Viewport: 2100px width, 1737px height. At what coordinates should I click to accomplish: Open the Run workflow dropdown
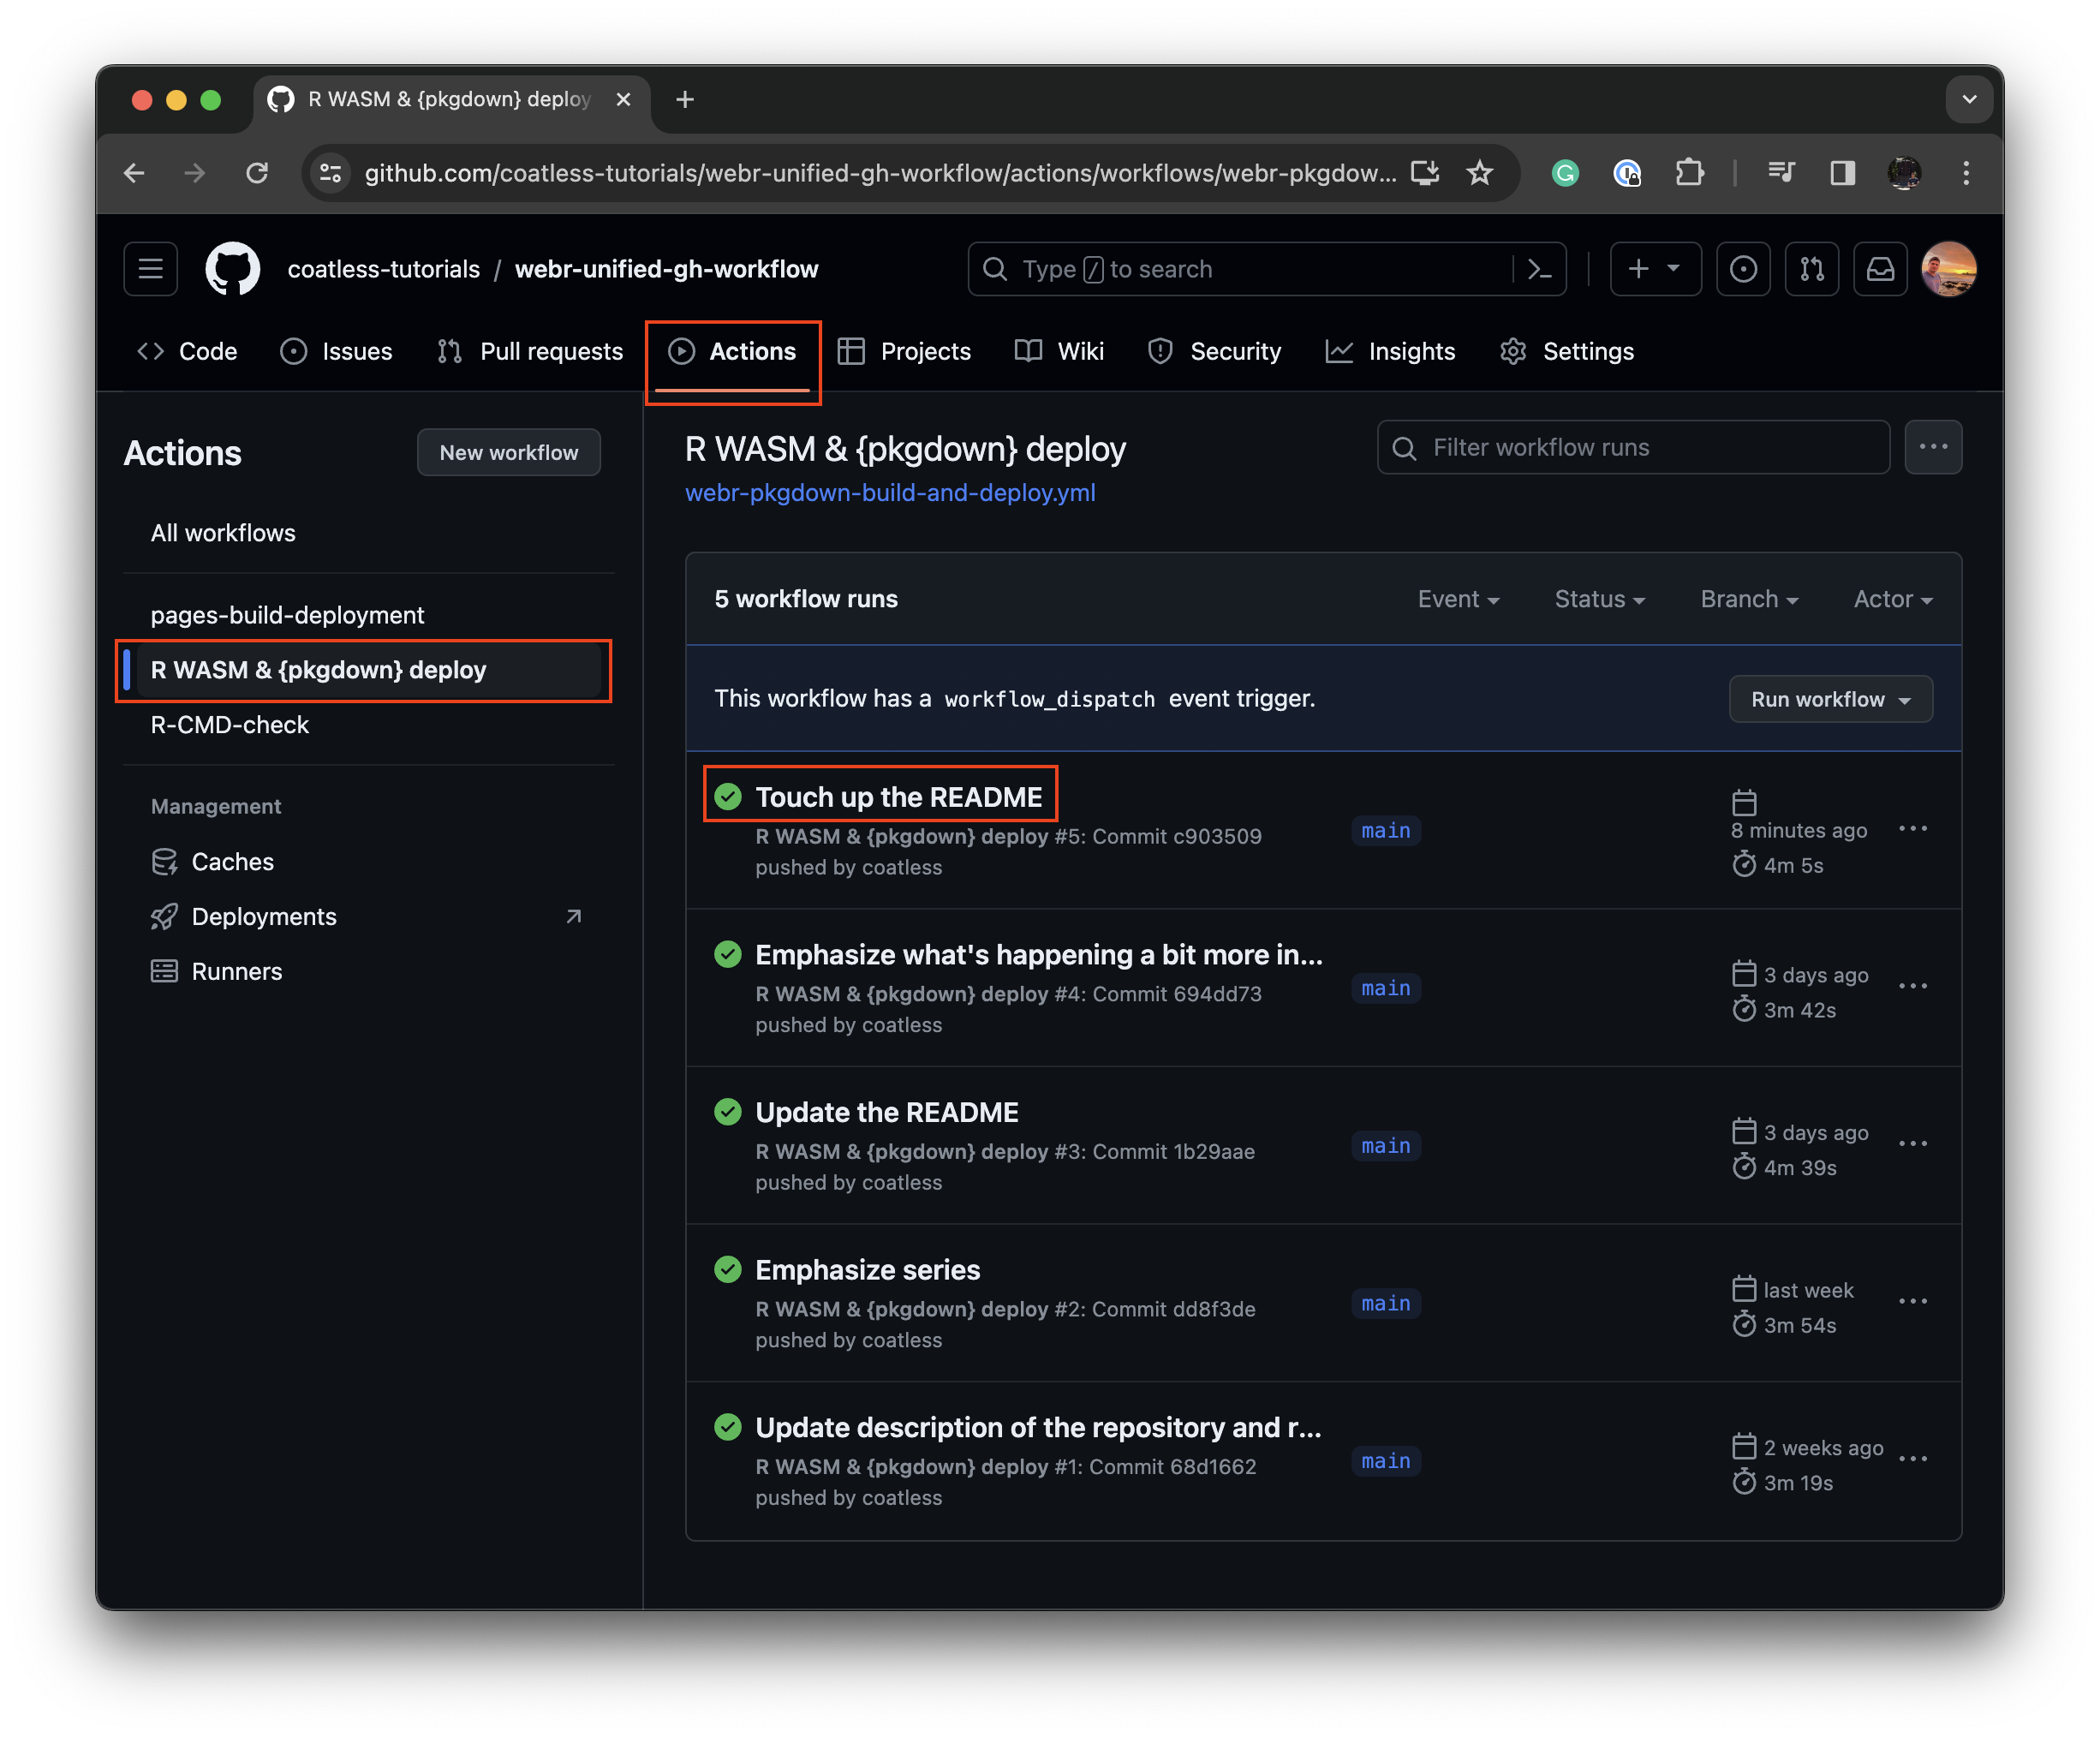1830,699
